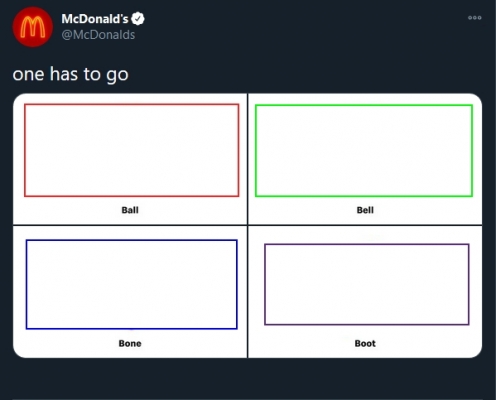
Task: Click the bottom-right image quadrant containing Boot
Action: click(365, 292)
